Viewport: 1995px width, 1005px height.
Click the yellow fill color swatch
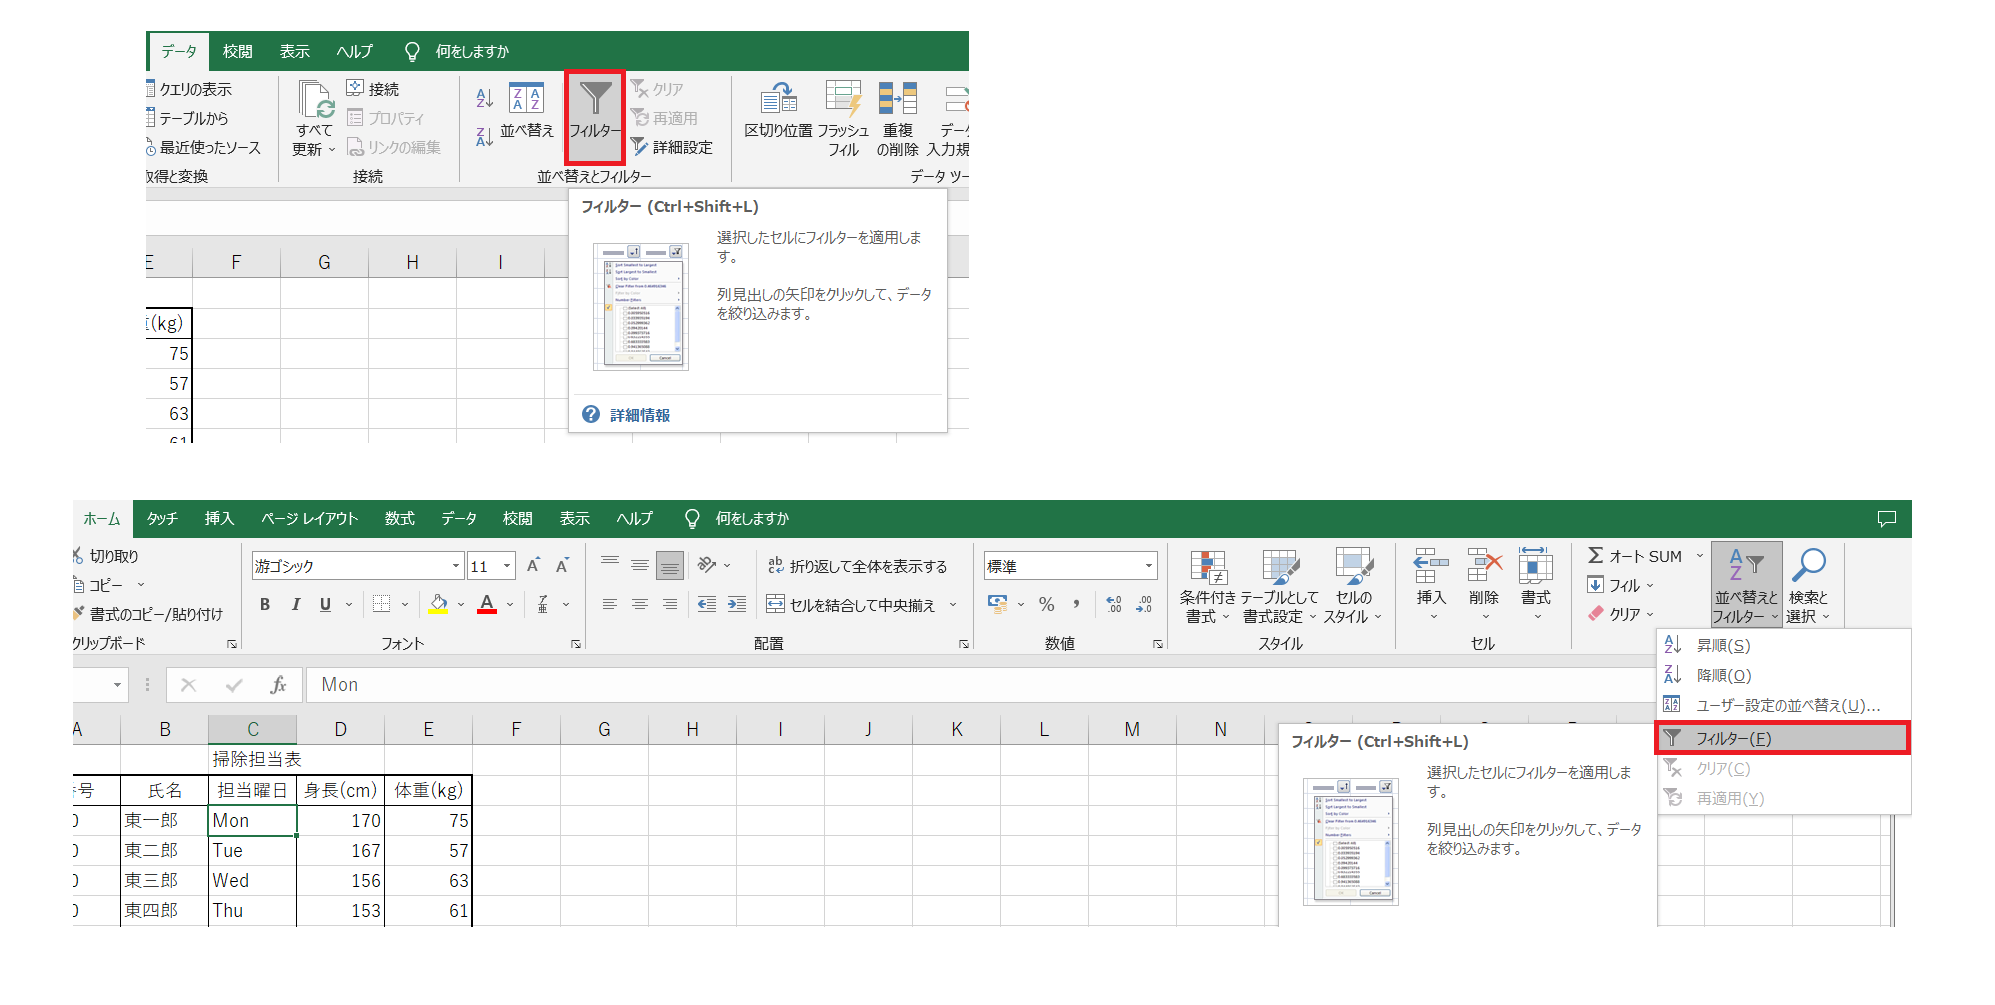[x=438, y=604]
